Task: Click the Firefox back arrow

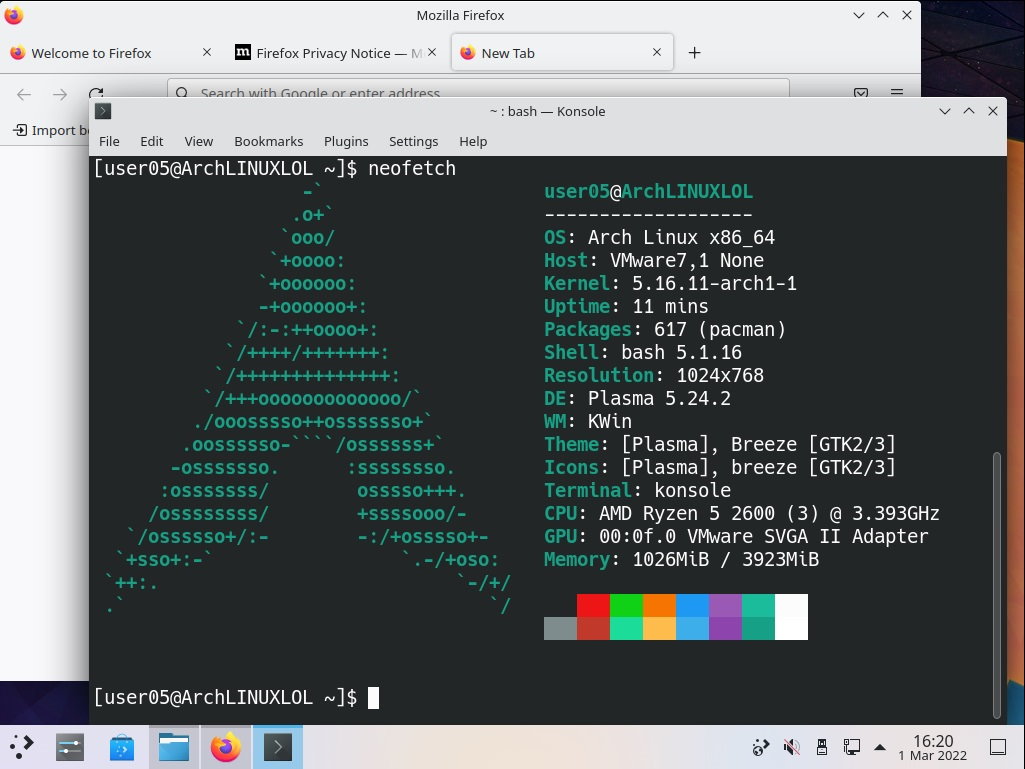Action: tap(24, 94)
